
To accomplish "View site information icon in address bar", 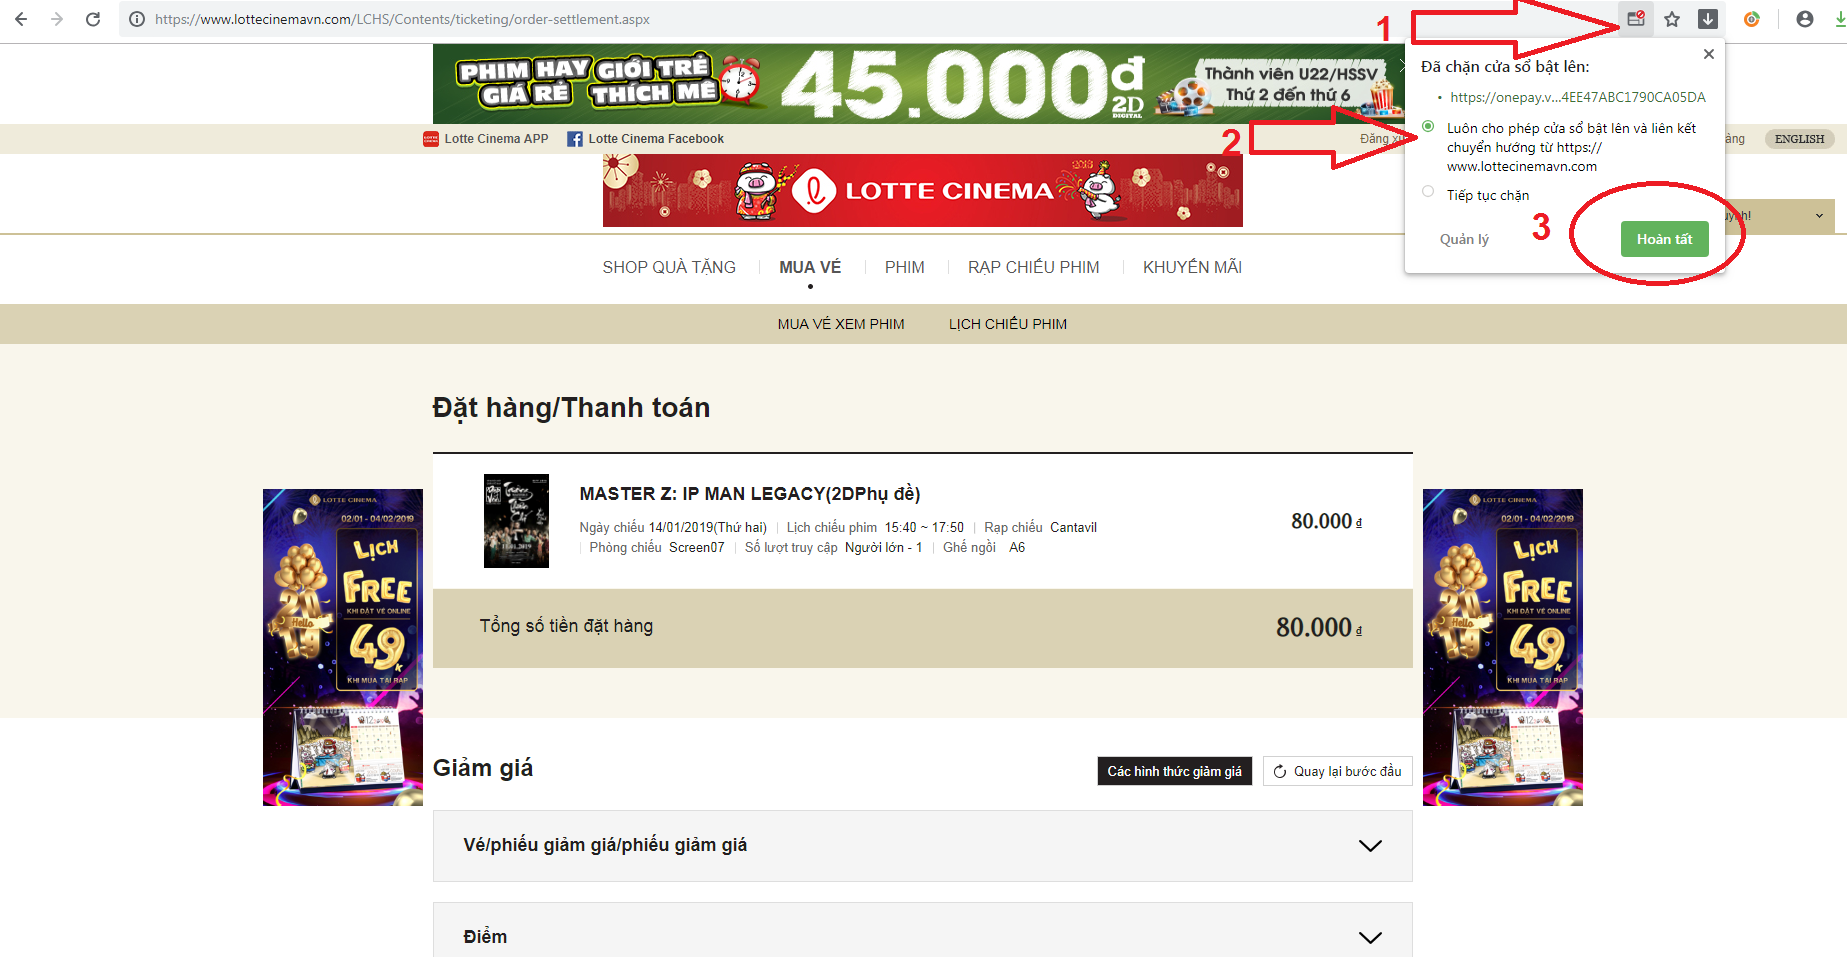I will pyautogui.click(x=137, y=19).
